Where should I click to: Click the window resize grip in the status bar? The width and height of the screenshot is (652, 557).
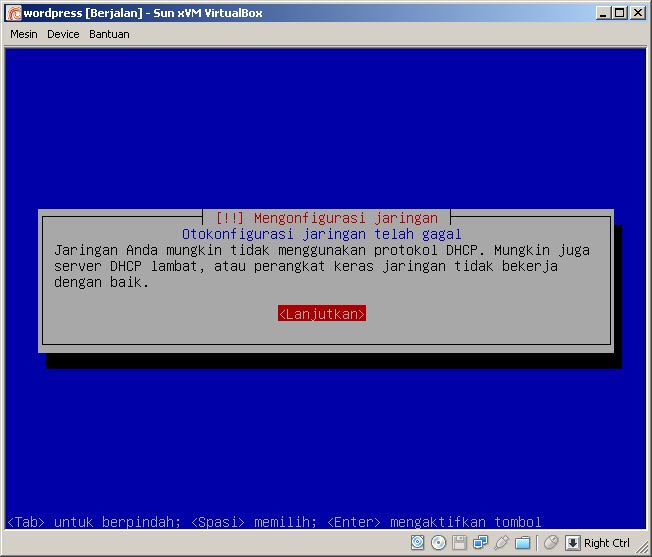[x=643, y=548]
